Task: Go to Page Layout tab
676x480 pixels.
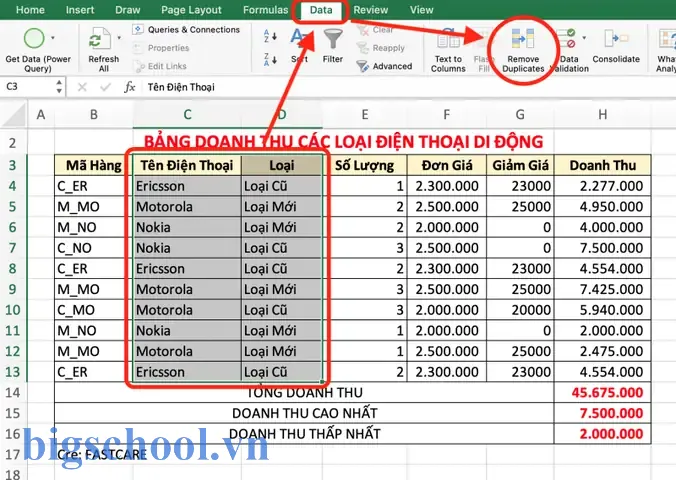Action: (x=191, y=10)
